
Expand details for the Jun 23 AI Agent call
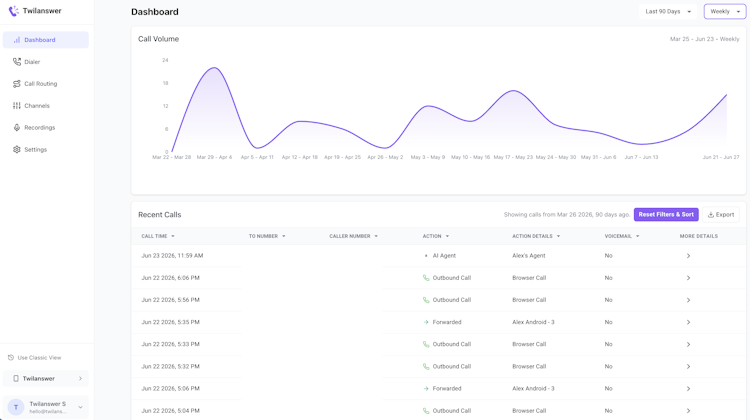coord(688,256)
